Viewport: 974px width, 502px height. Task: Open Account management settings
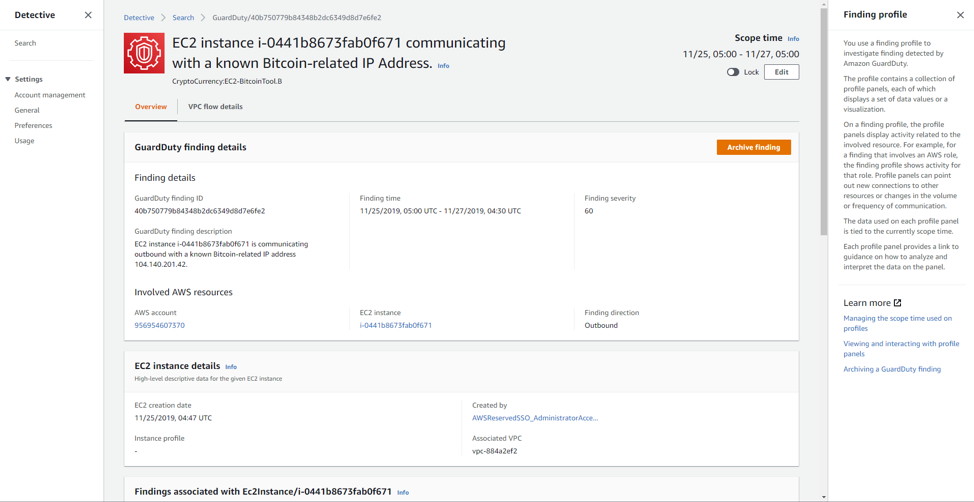point(50,95)
